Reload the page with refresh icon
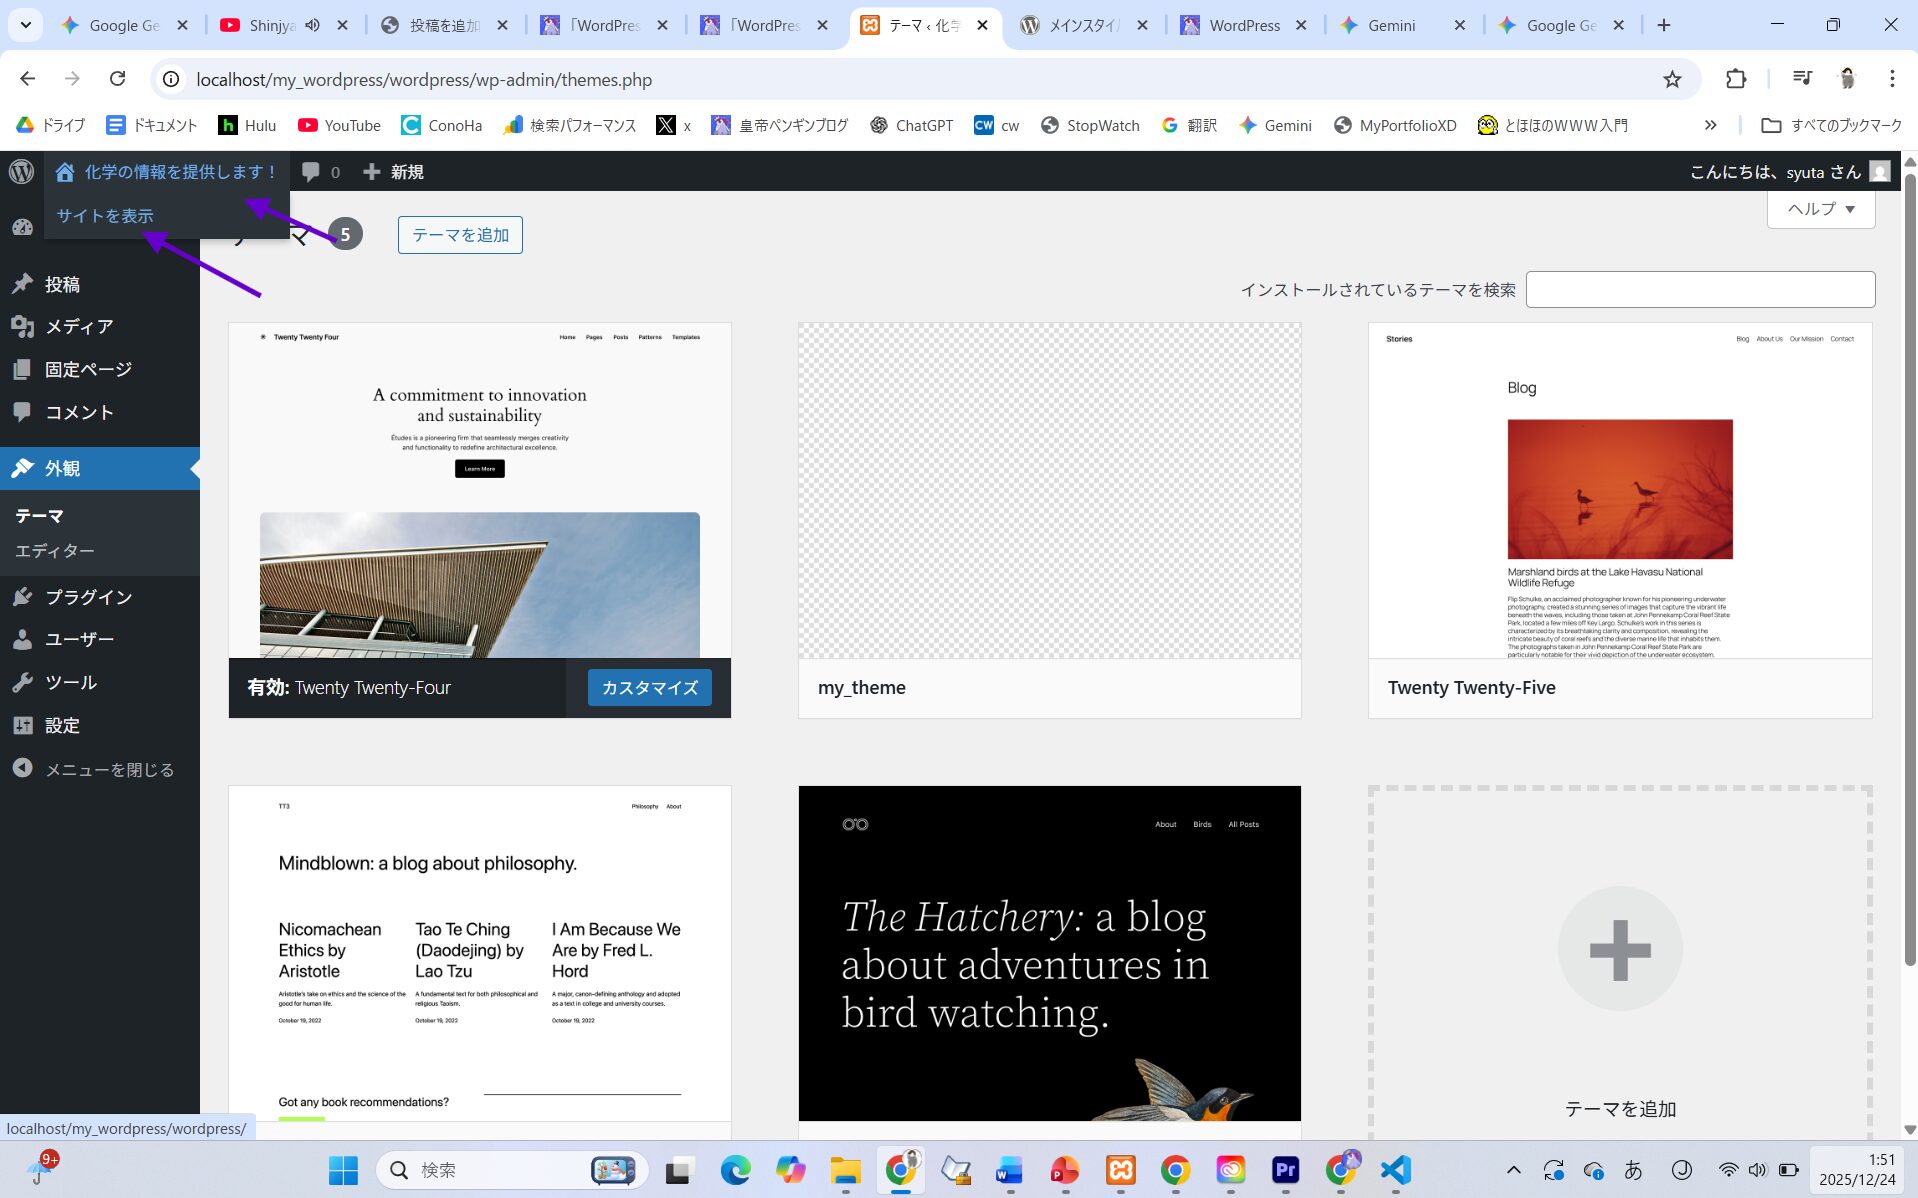 (x=117, y=79)
